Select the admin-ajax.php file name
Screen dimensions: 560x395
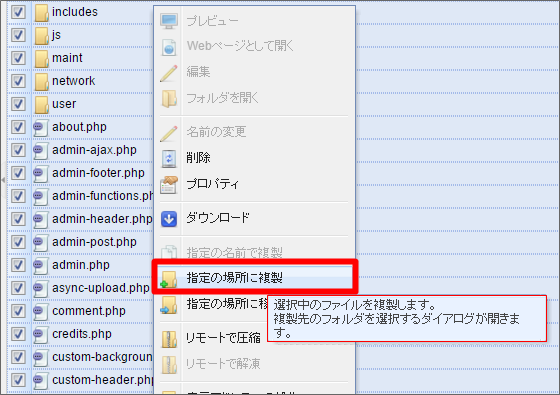coord(94,150)
